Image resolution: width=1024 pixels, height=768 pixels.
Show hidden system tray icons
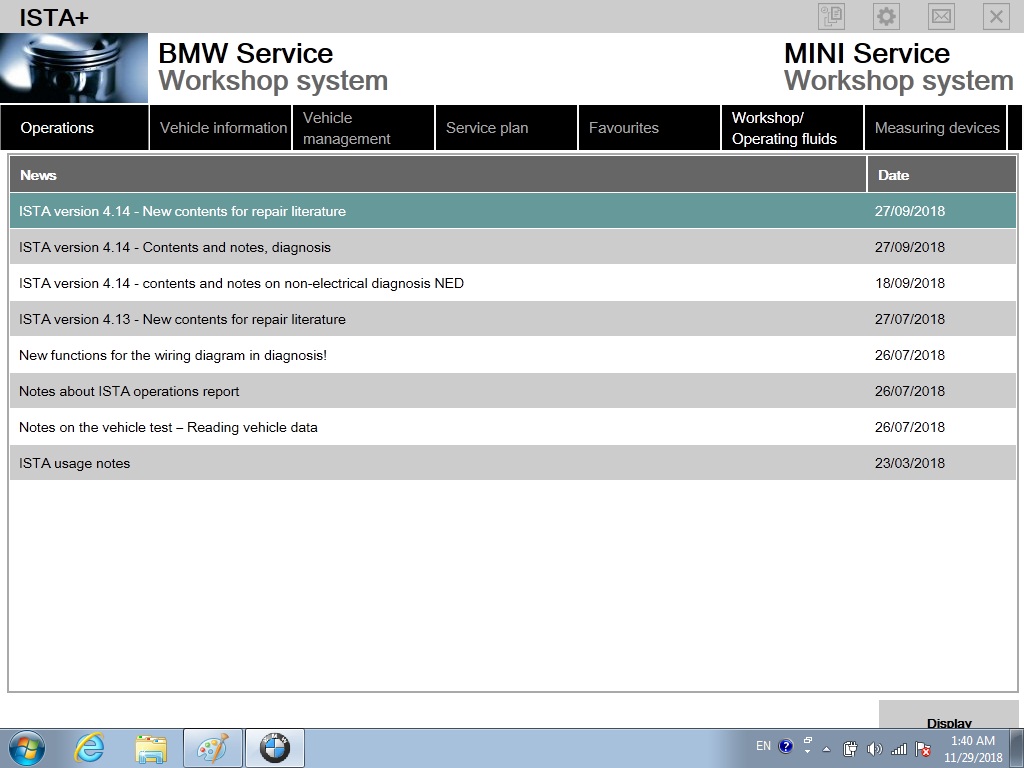pyautogui.click(x=826, y=748)
